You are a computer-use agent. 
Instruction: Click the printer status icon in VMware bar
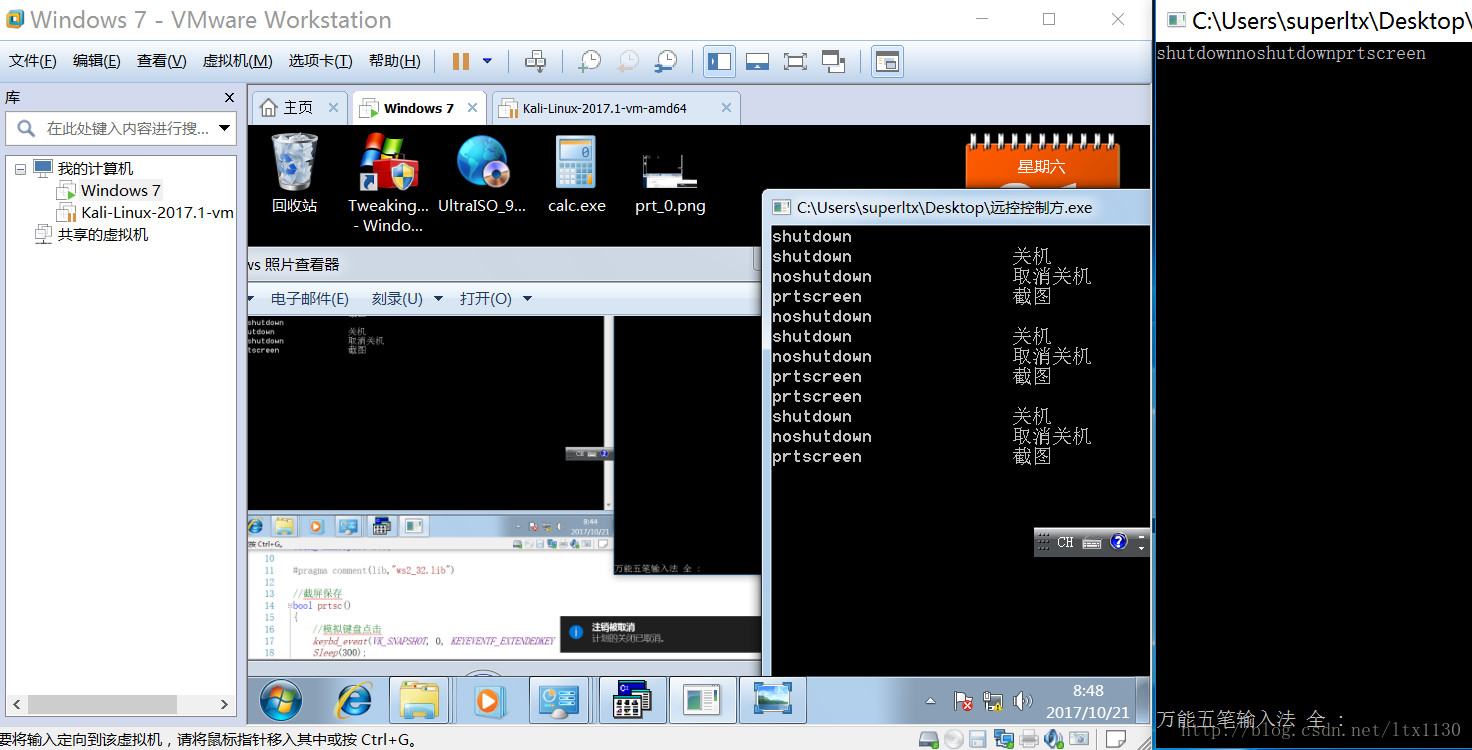(1029, 740)
